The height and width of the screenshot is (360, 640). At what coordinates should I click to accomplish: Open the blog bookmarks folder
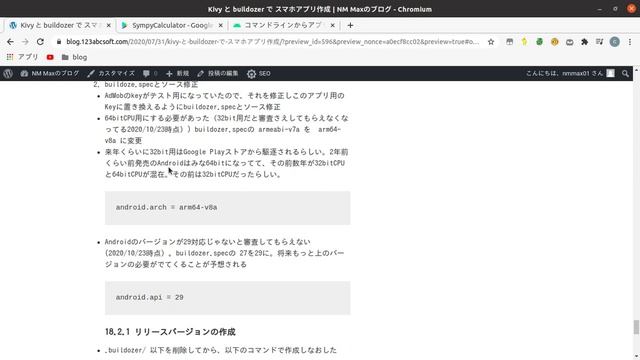[74, 57]
